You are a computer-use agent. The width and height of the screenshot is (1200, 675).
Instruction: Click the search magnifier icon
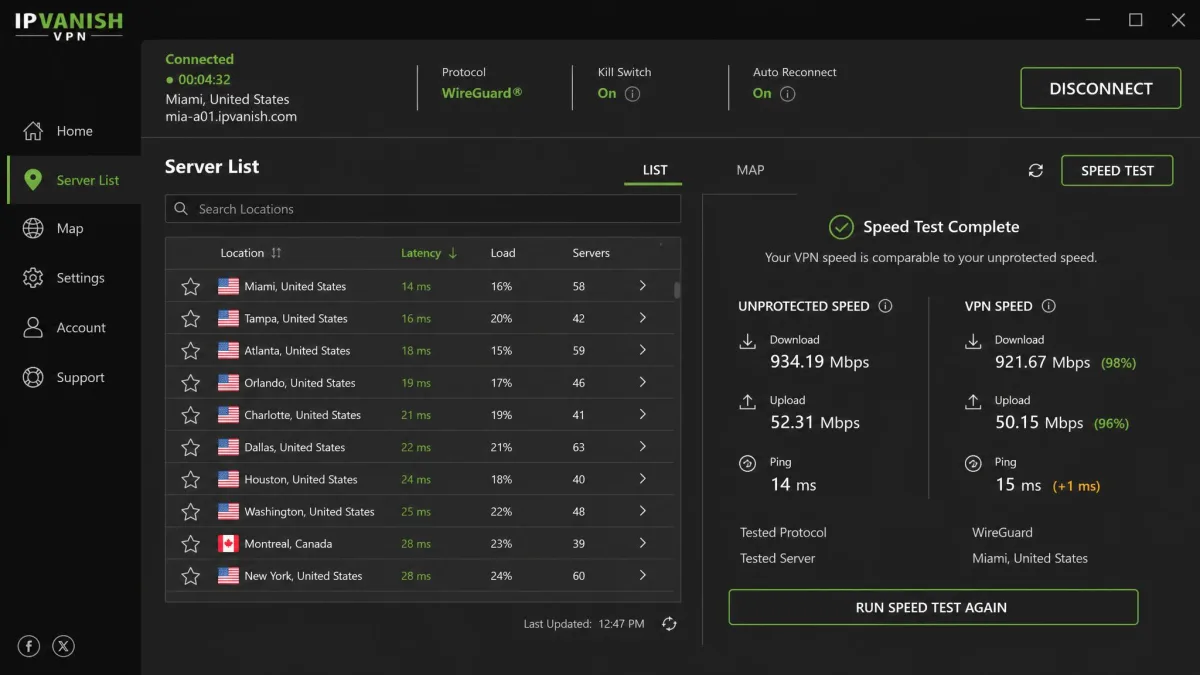181,209
